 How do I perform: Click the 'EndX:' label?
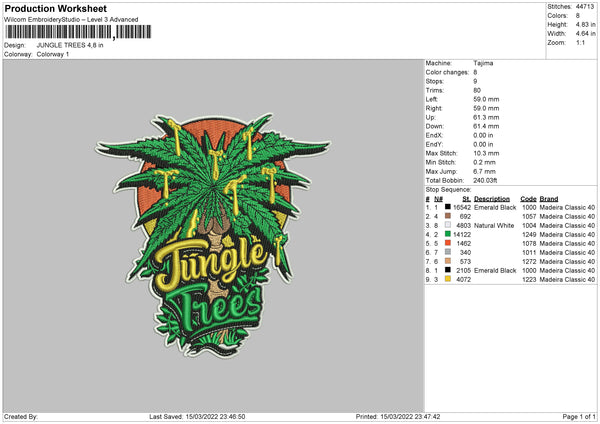click(x=434, y=135)
